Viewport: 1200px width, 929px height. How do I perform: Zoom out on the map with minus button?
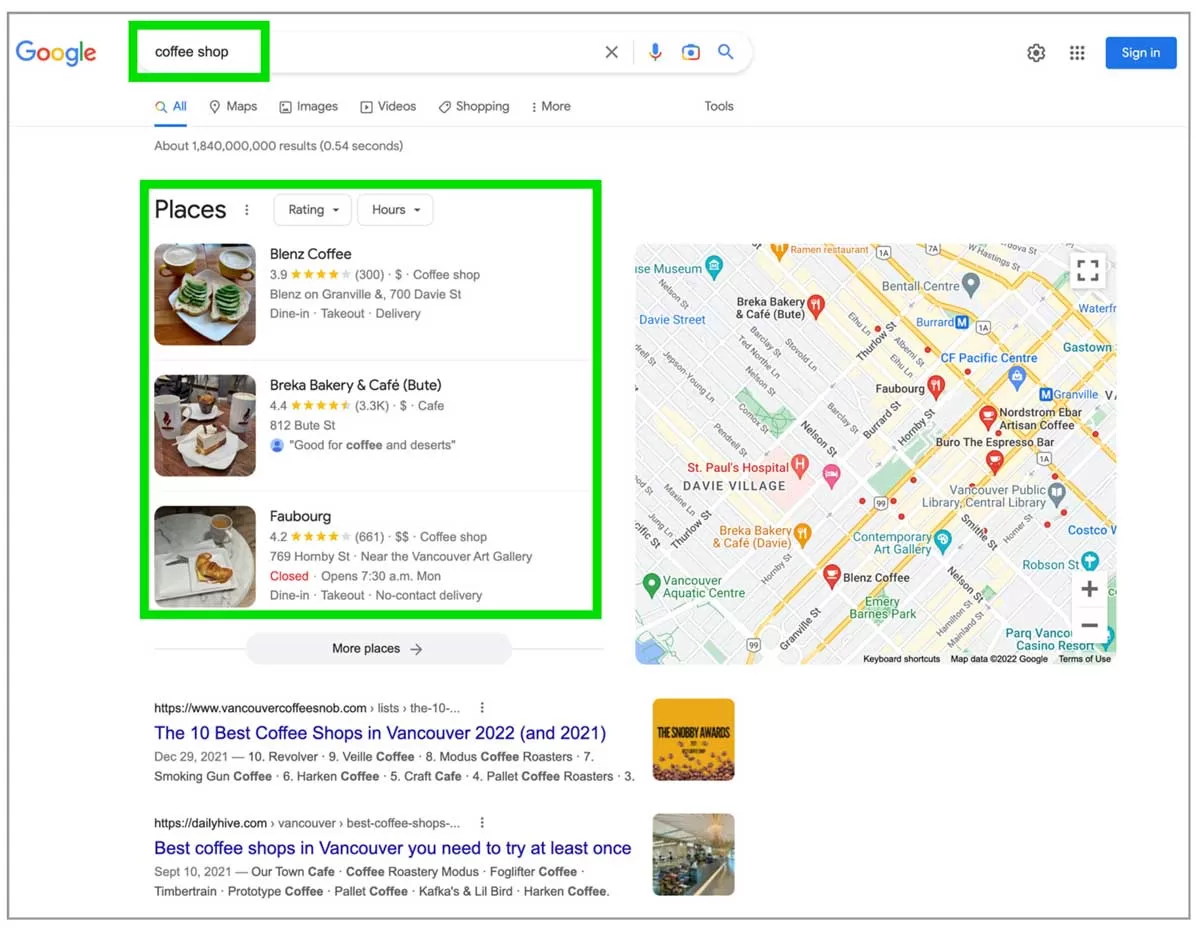pos(1089,626)
